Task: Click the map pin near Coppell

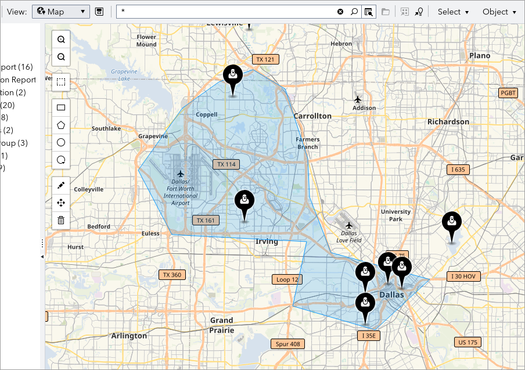Action: coord(233,80)
